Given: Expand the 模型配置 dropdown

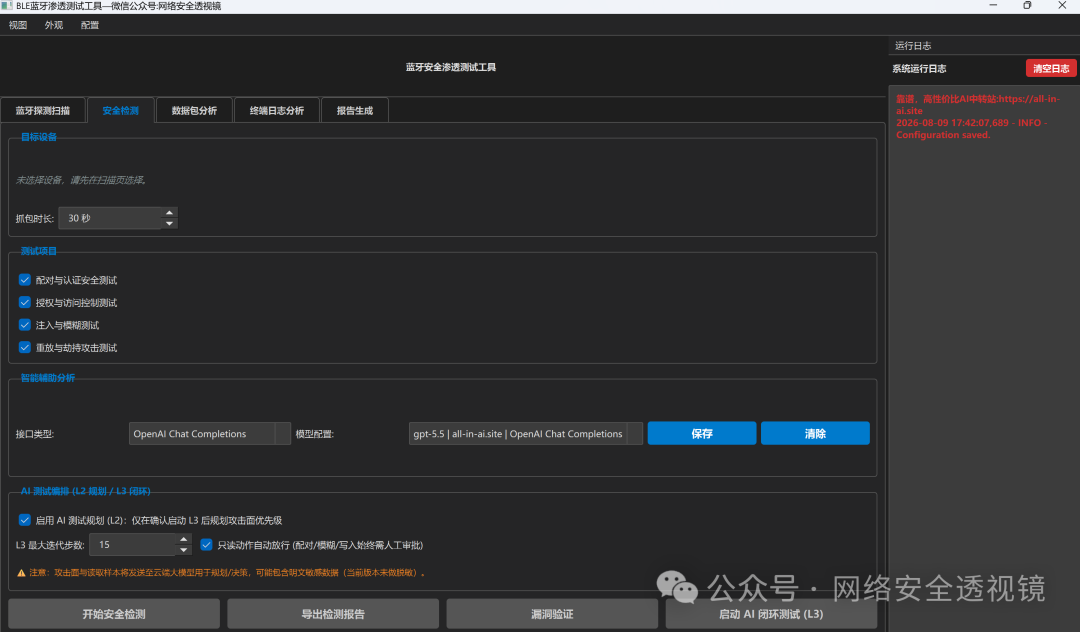Looking at the screenshot, I should click(x=526, y=434).
